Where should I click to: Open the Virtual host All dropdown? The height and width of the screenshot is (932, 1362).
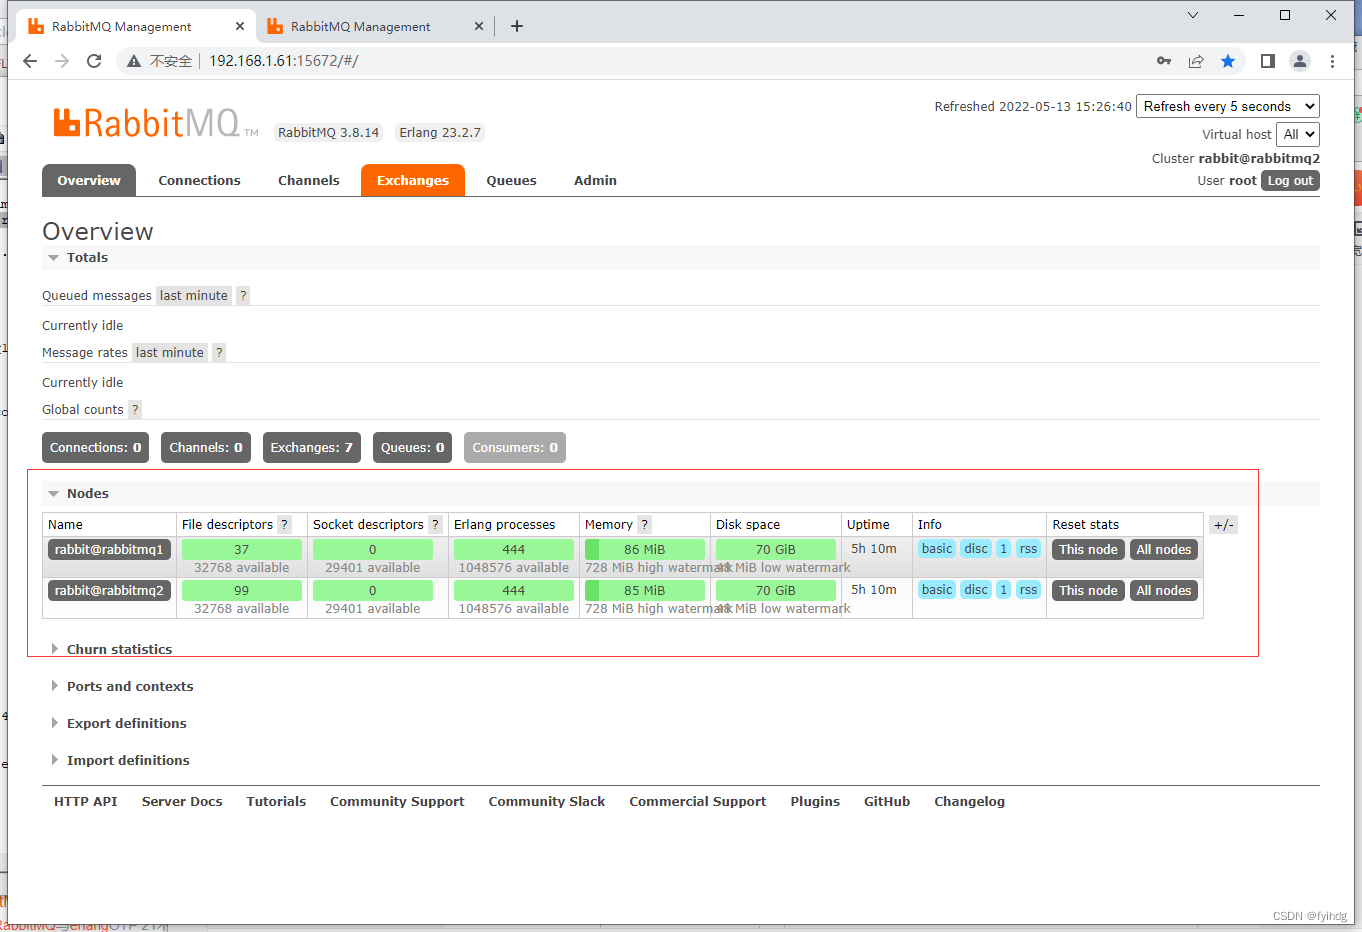pyautogui.click(x=1298, y=134)
